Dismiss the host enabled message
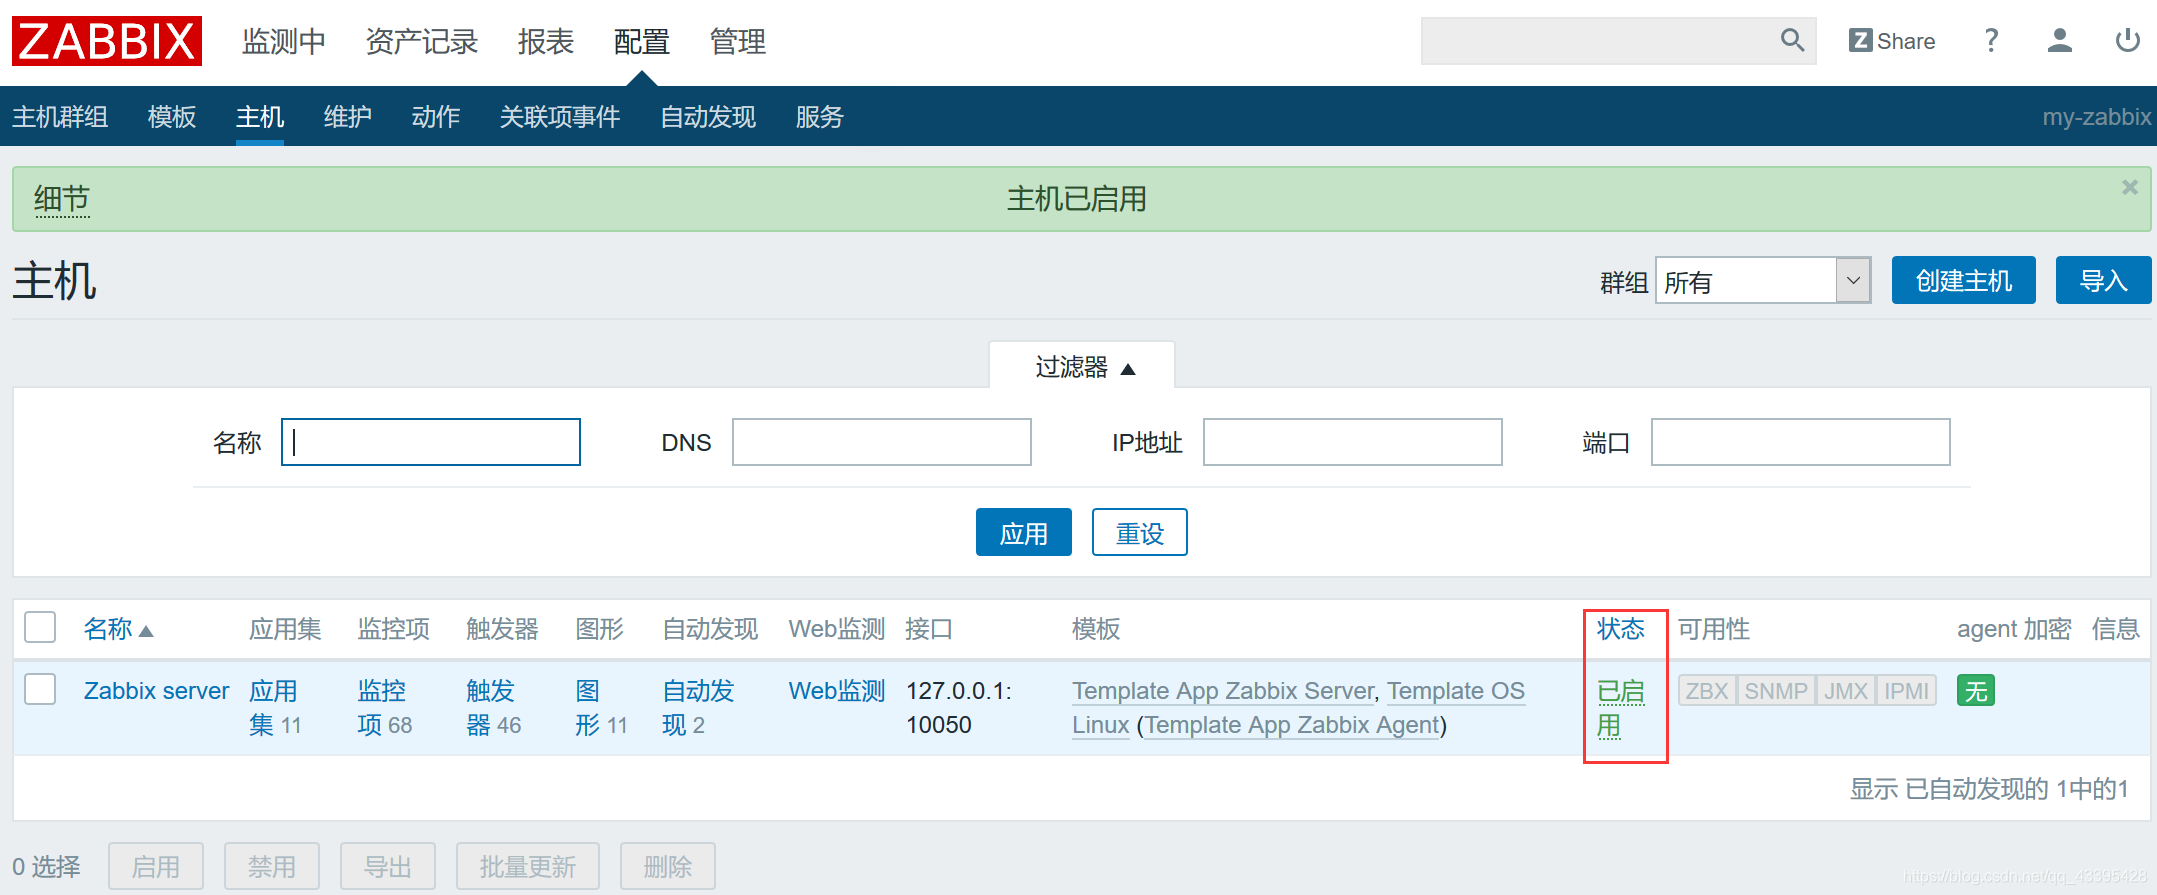 pyautogui.click(x=2130, y=187)
